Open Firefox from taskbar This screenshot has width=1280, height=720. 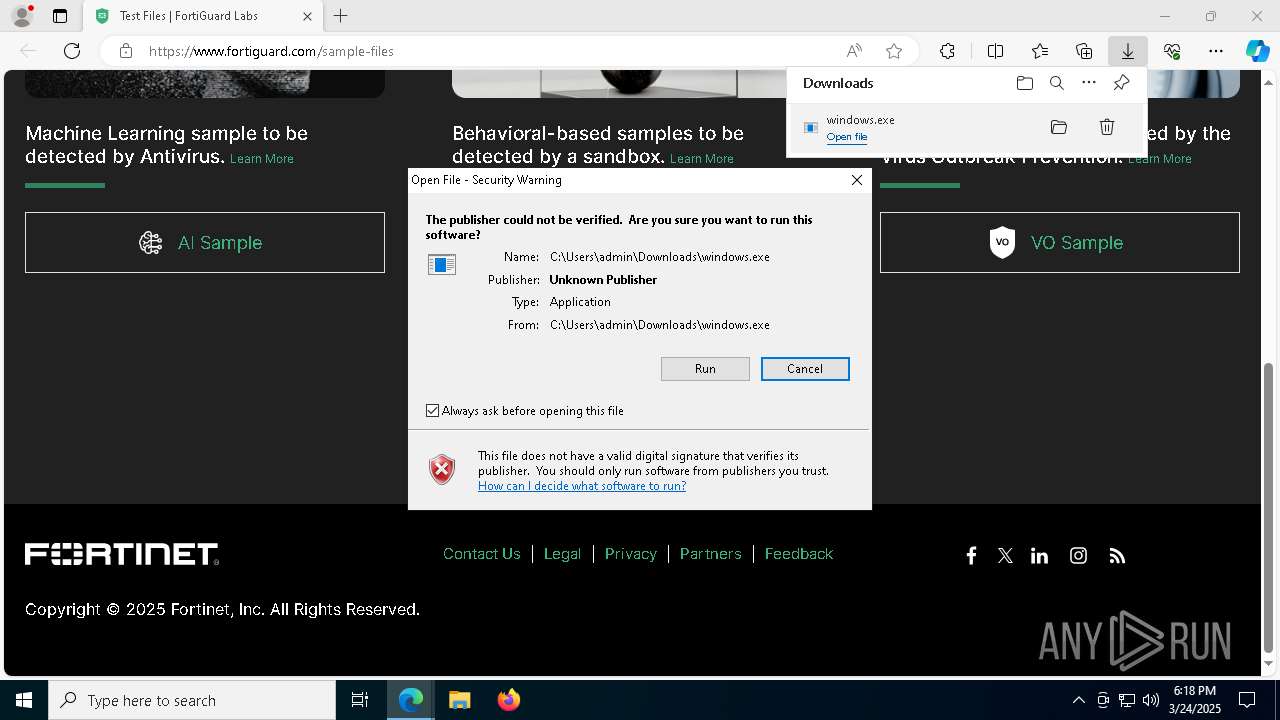[508, 700]
